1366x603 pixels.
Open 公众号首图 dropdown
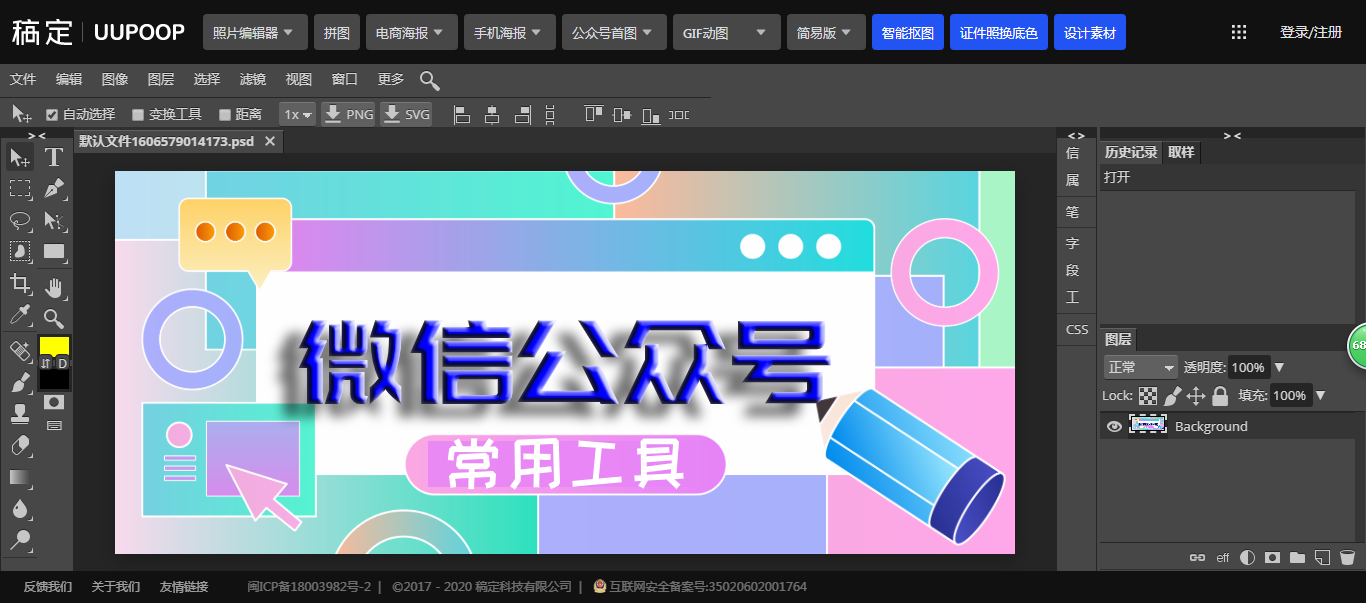pos(614,32)
